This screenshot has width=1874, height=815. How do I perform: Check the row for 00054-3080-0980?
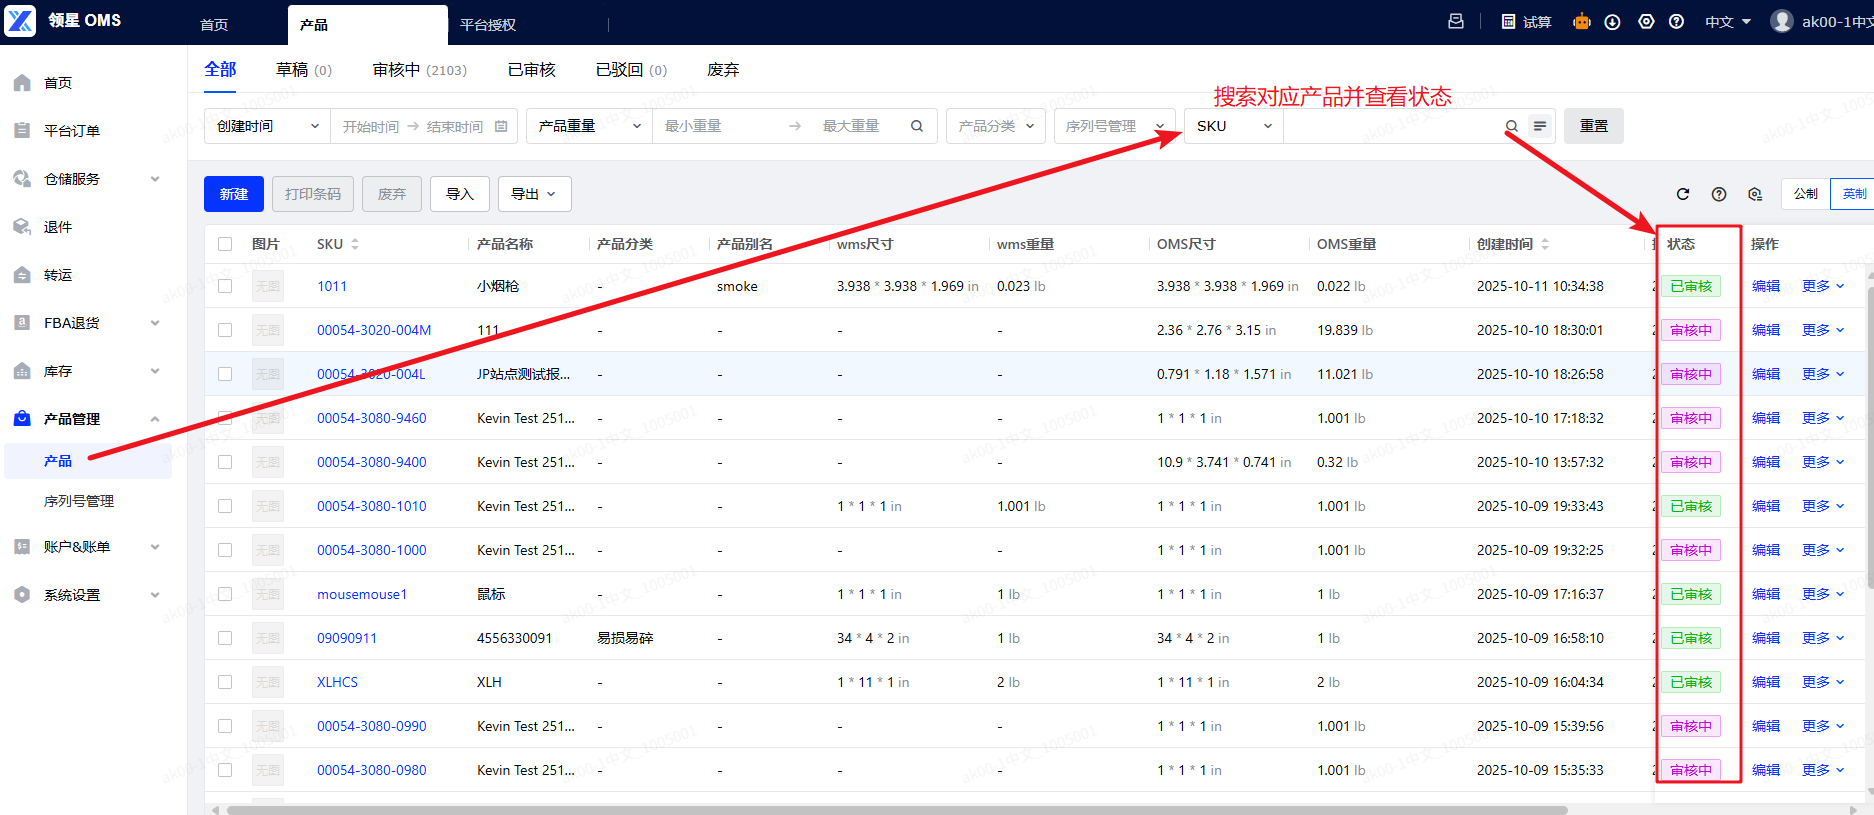[x=225, y=770]
